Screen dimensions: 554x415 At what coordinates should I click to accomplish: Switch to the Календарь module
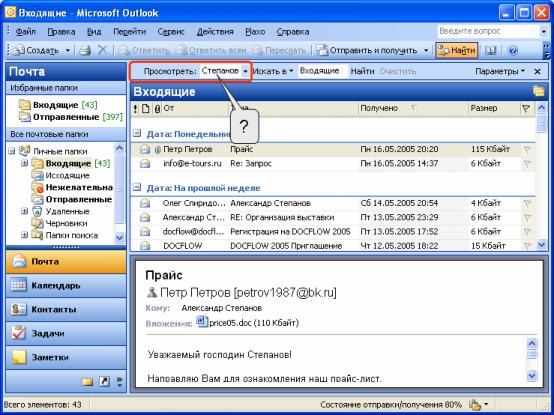pyautogui.click(x=66, y=285)
